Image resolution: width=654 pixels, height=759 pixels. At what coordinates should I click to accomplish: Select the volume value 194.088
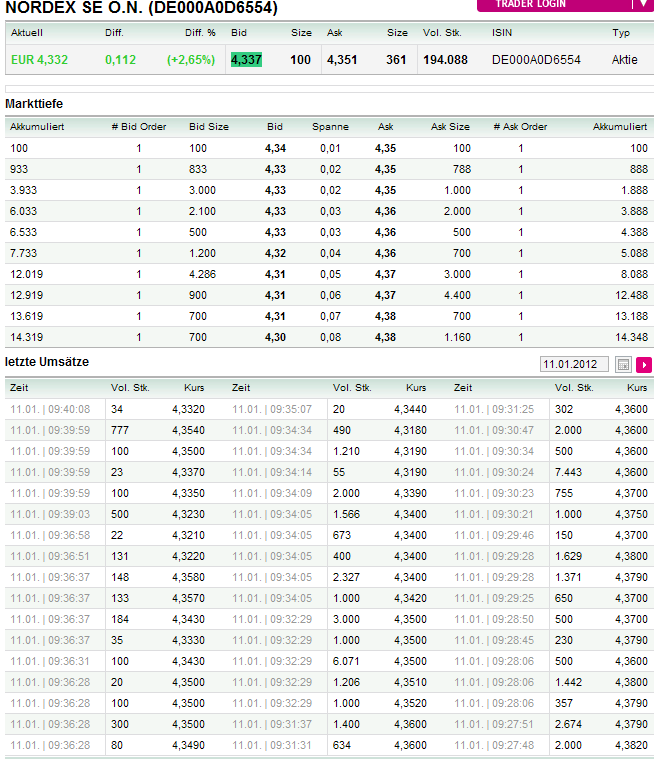tap(445, 60)
